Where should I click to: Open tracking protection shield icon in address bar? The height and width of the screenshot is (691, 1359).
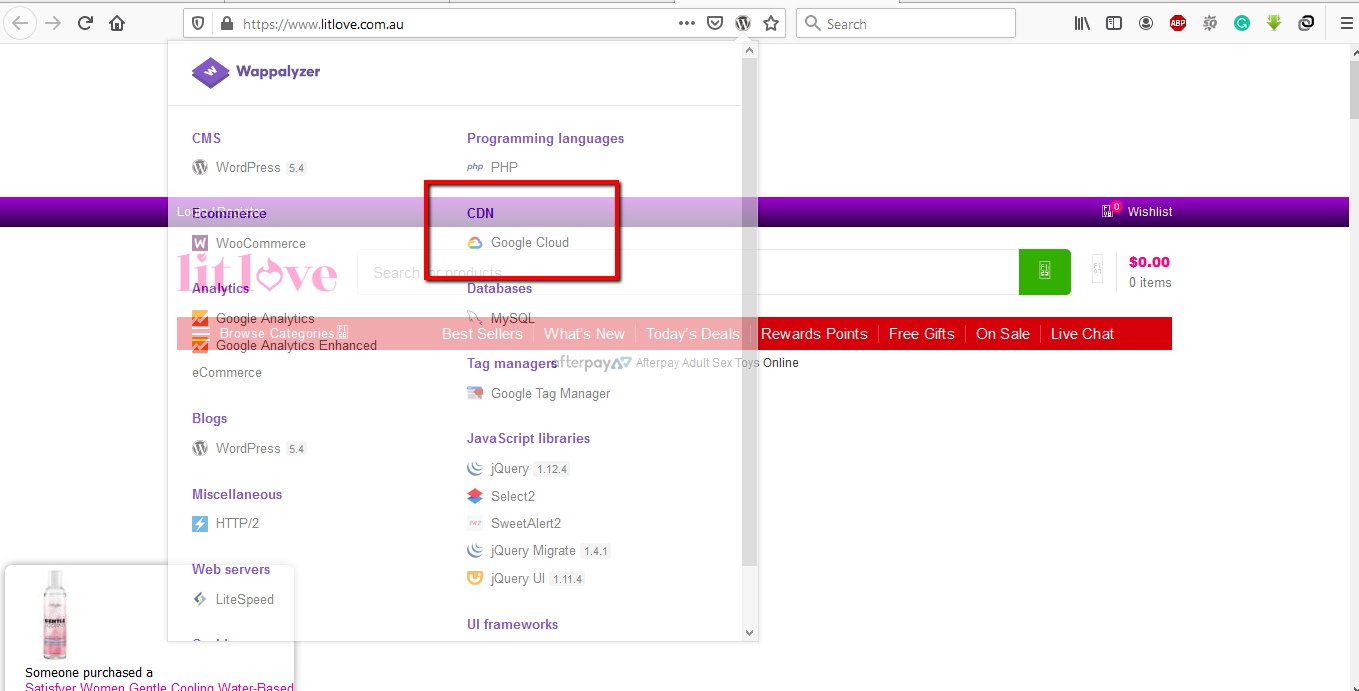point(198,23)
